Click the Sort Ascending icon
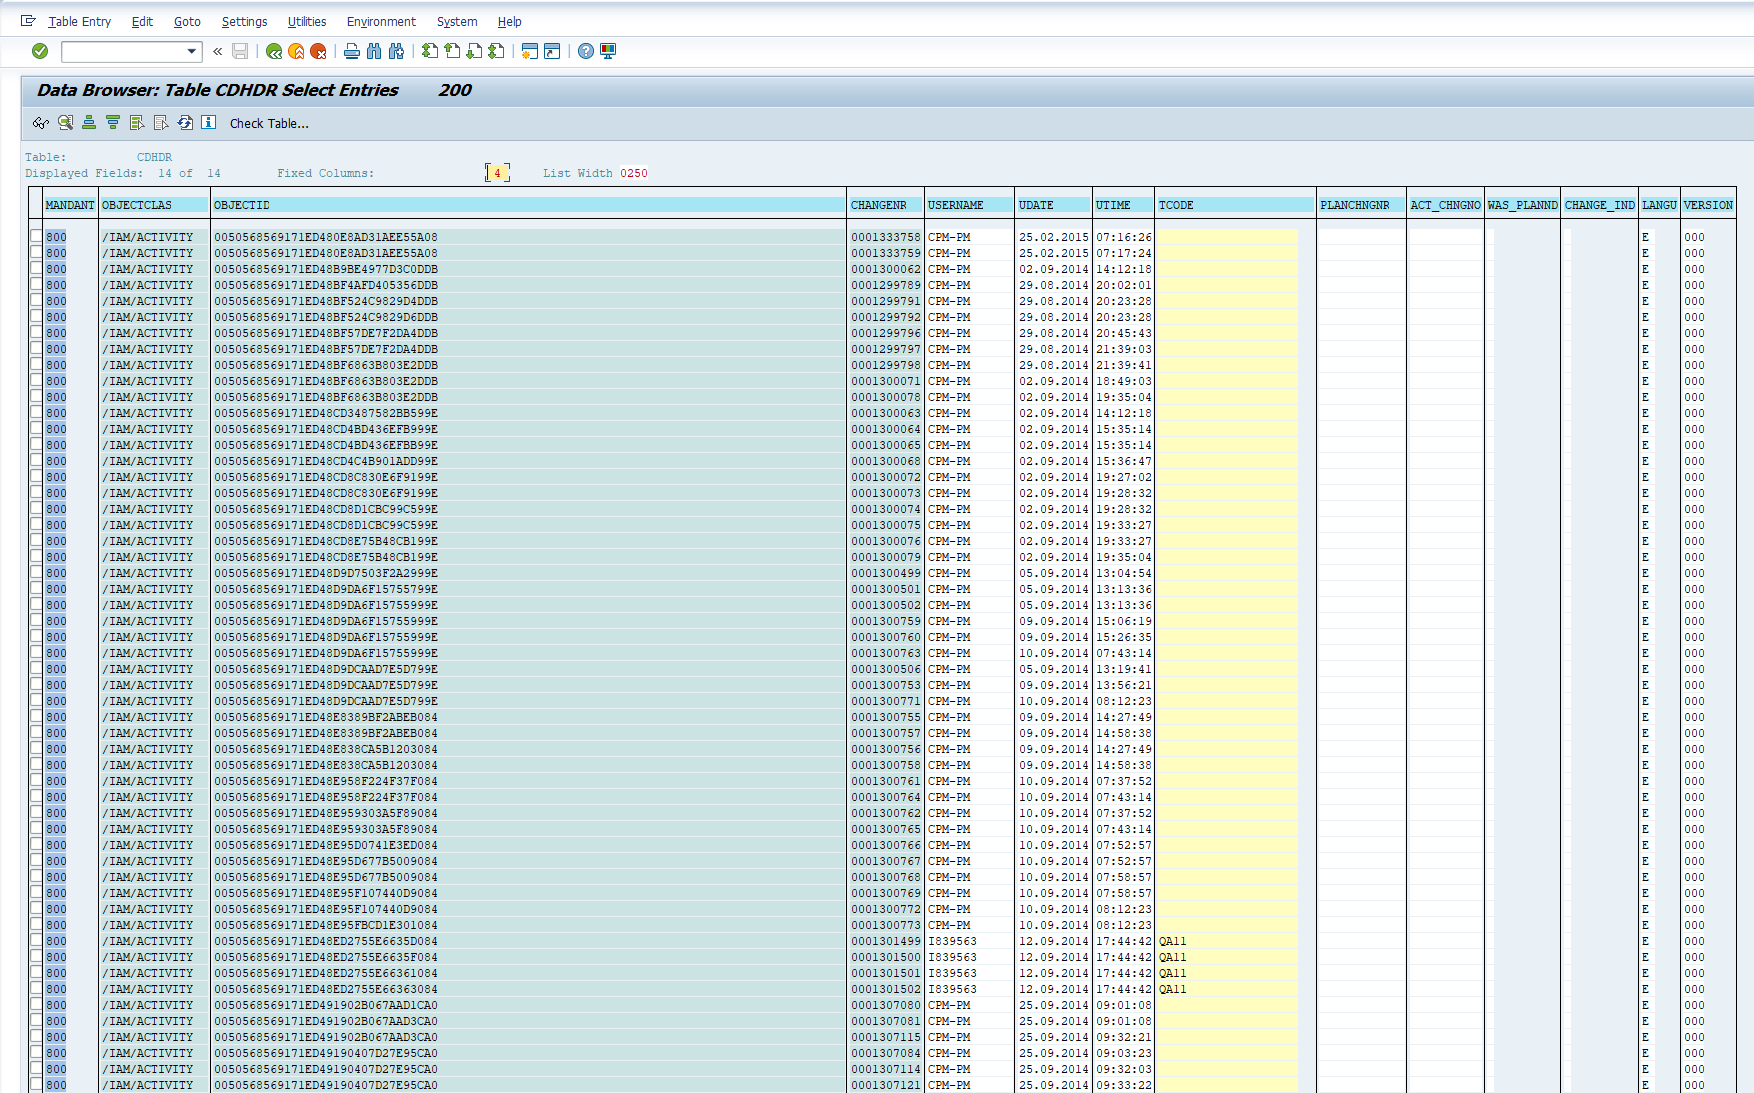 (x=89, y=123)
